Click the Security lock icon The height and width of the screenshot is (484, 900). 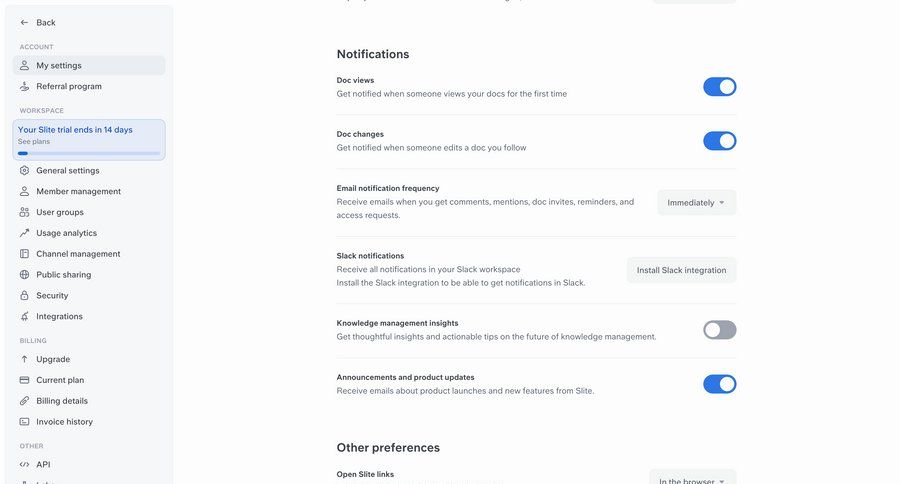25,296
